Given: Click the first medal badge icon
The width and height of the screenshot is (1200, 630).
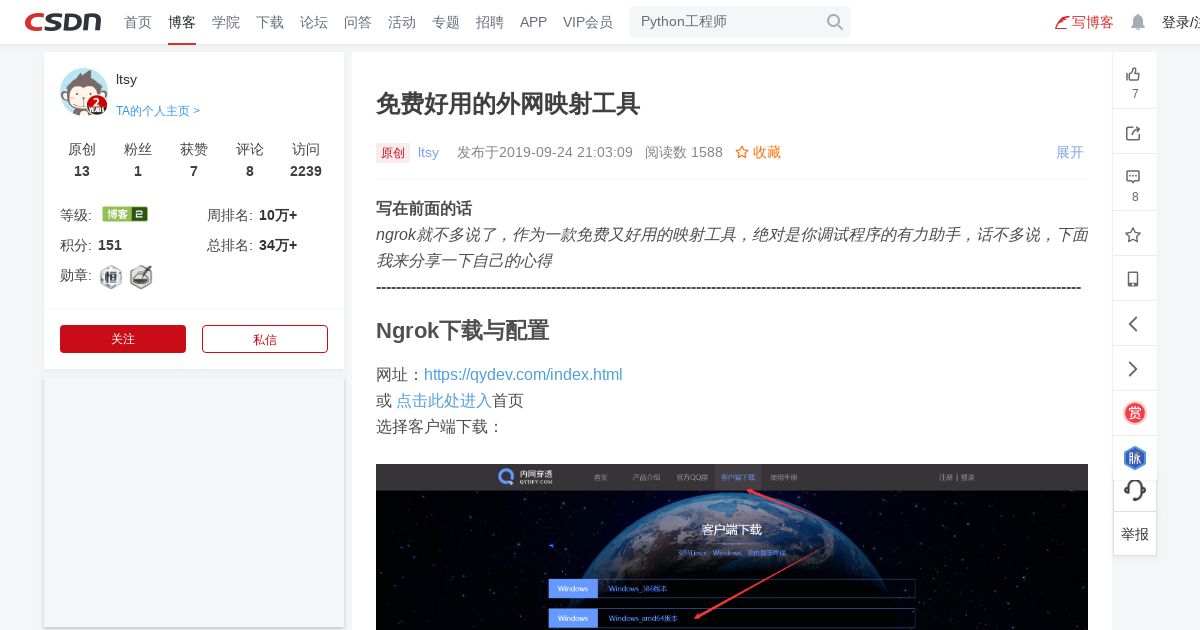Looking at the screenshot, I should pos(111,277).
